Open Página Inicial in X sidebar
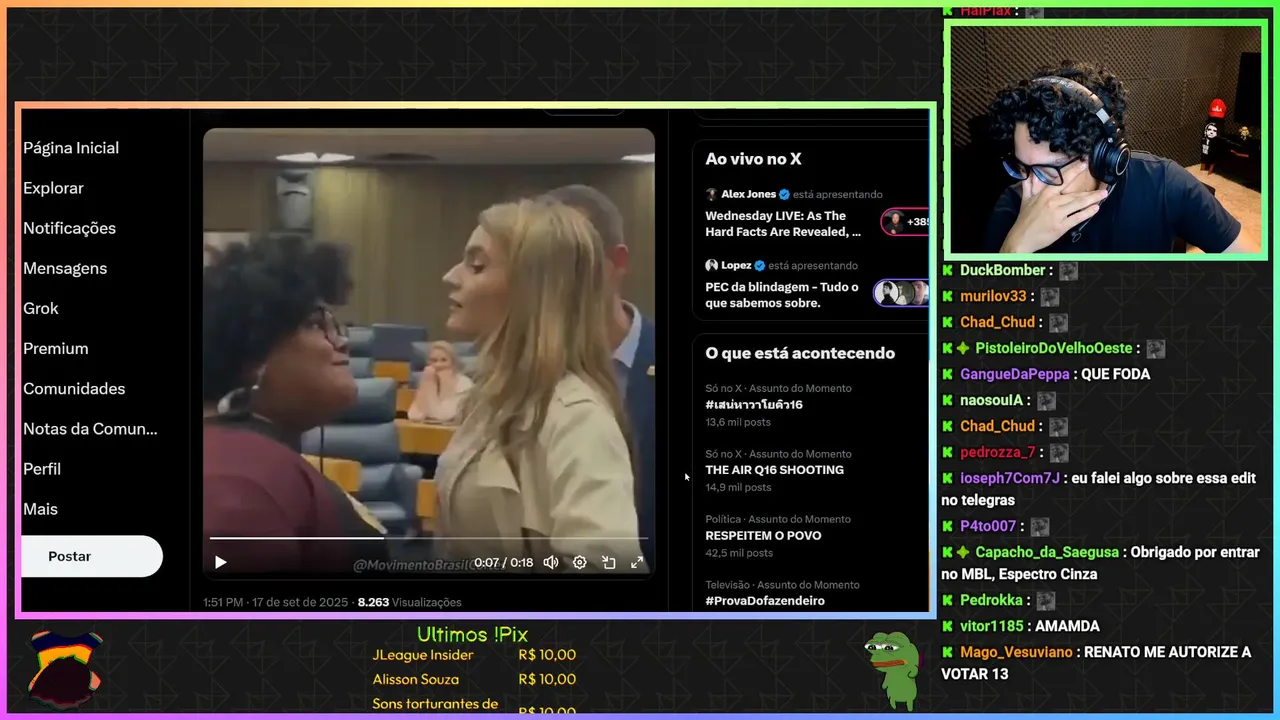The width and height of the screenshot is (1280, 720). tap(71, 148)
